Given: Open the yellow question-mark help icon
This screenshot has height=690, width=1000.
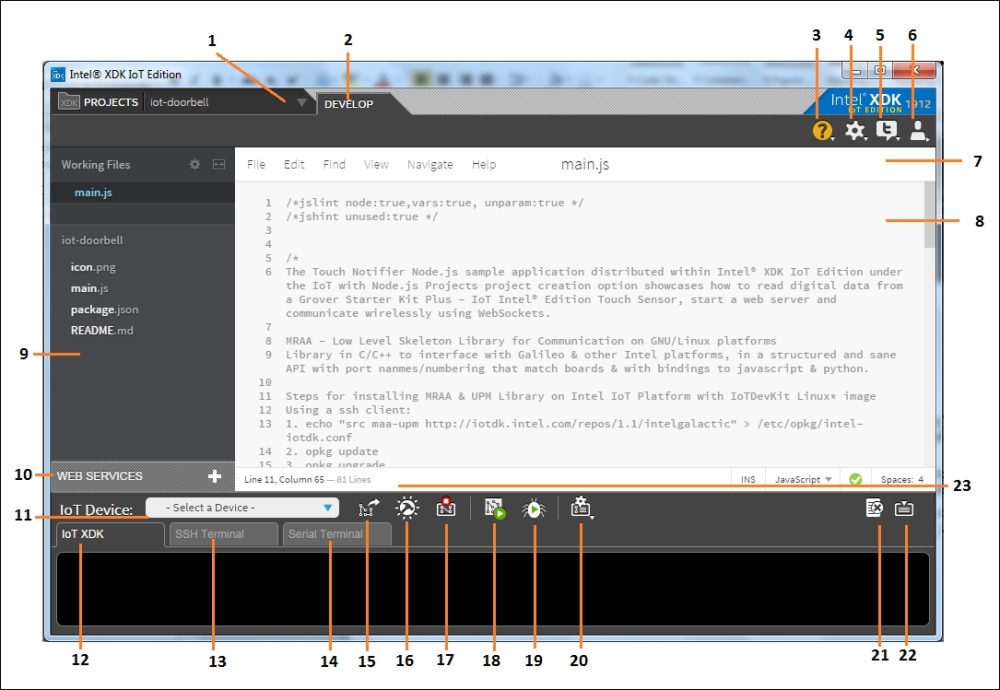Looking at the screenshot, I should click(822, 131).
